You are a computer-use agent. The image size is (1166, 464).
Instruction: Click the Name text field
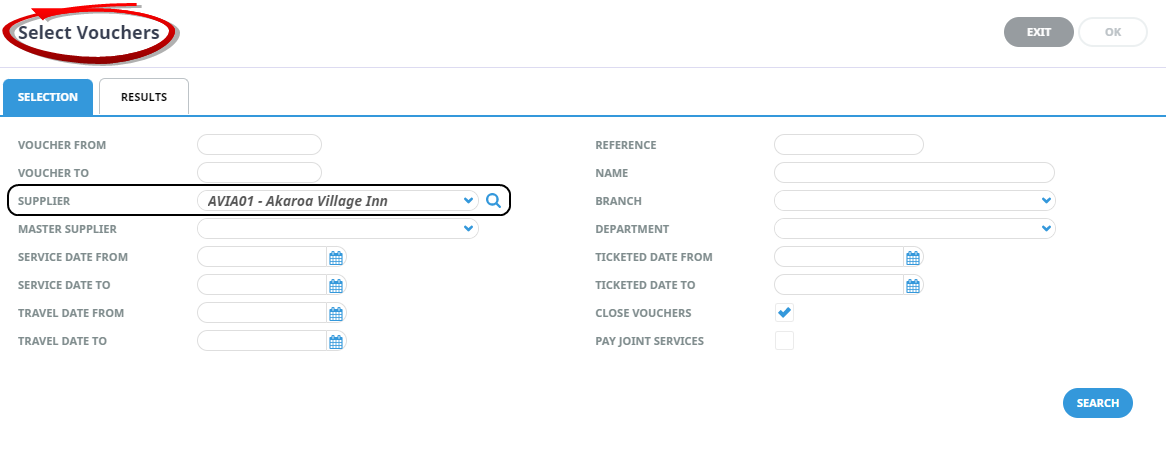click(x=914, y=173)
